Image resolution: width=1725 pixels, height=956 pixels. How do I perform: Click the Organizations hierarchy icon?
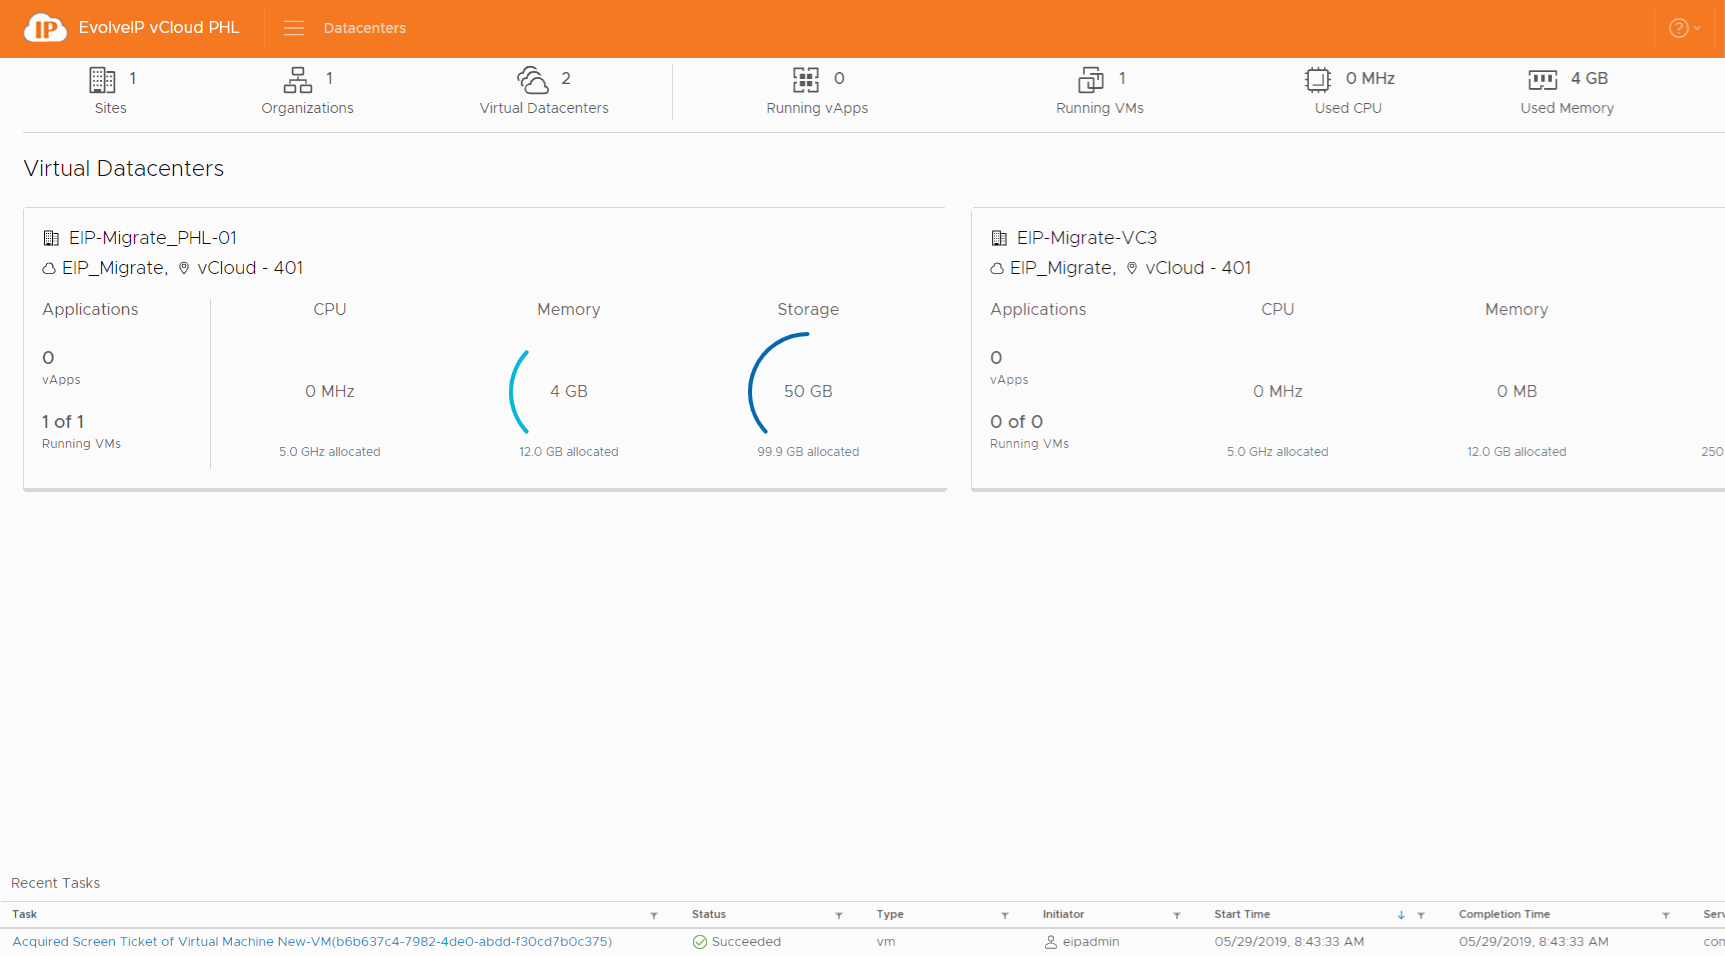tap(298, 79)
